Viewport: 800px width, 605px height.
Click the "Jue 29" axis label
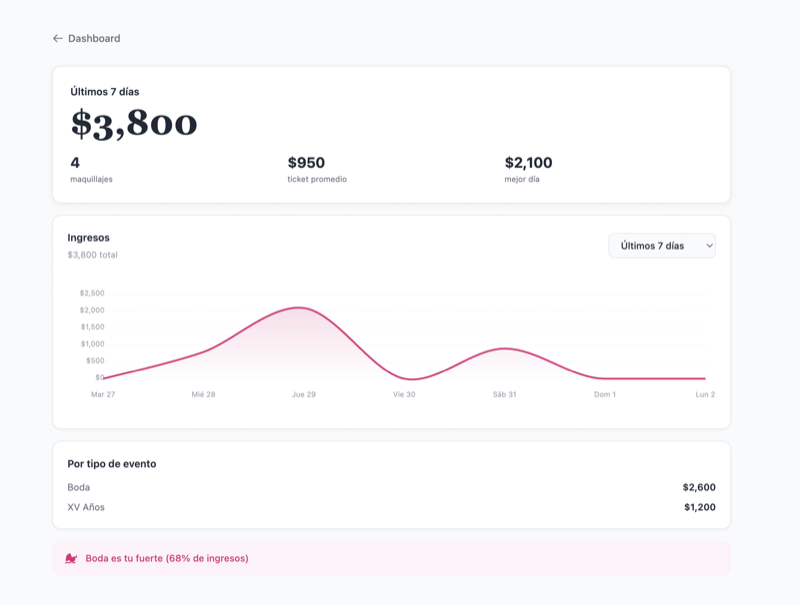[304, 394]
